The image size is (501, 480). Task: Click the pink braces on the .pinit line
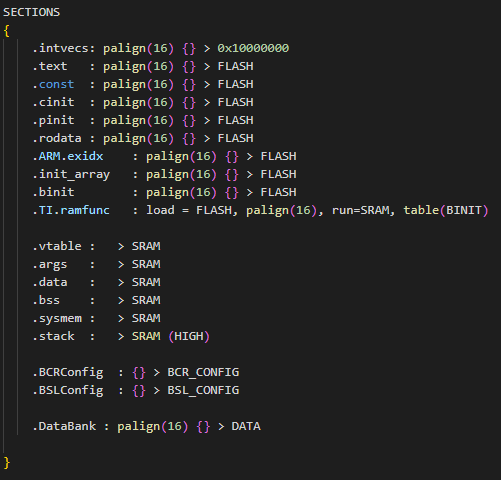point(189,120)
